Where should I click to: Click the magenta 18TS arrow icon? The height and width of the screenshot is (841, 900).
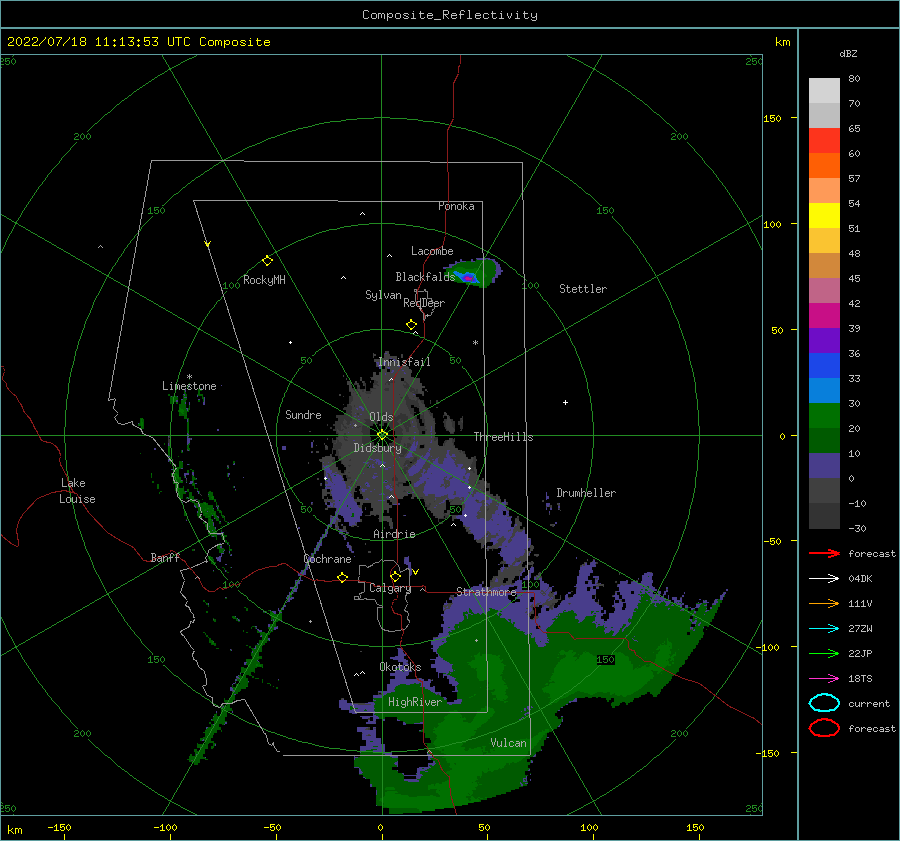(x=824, y=679)
